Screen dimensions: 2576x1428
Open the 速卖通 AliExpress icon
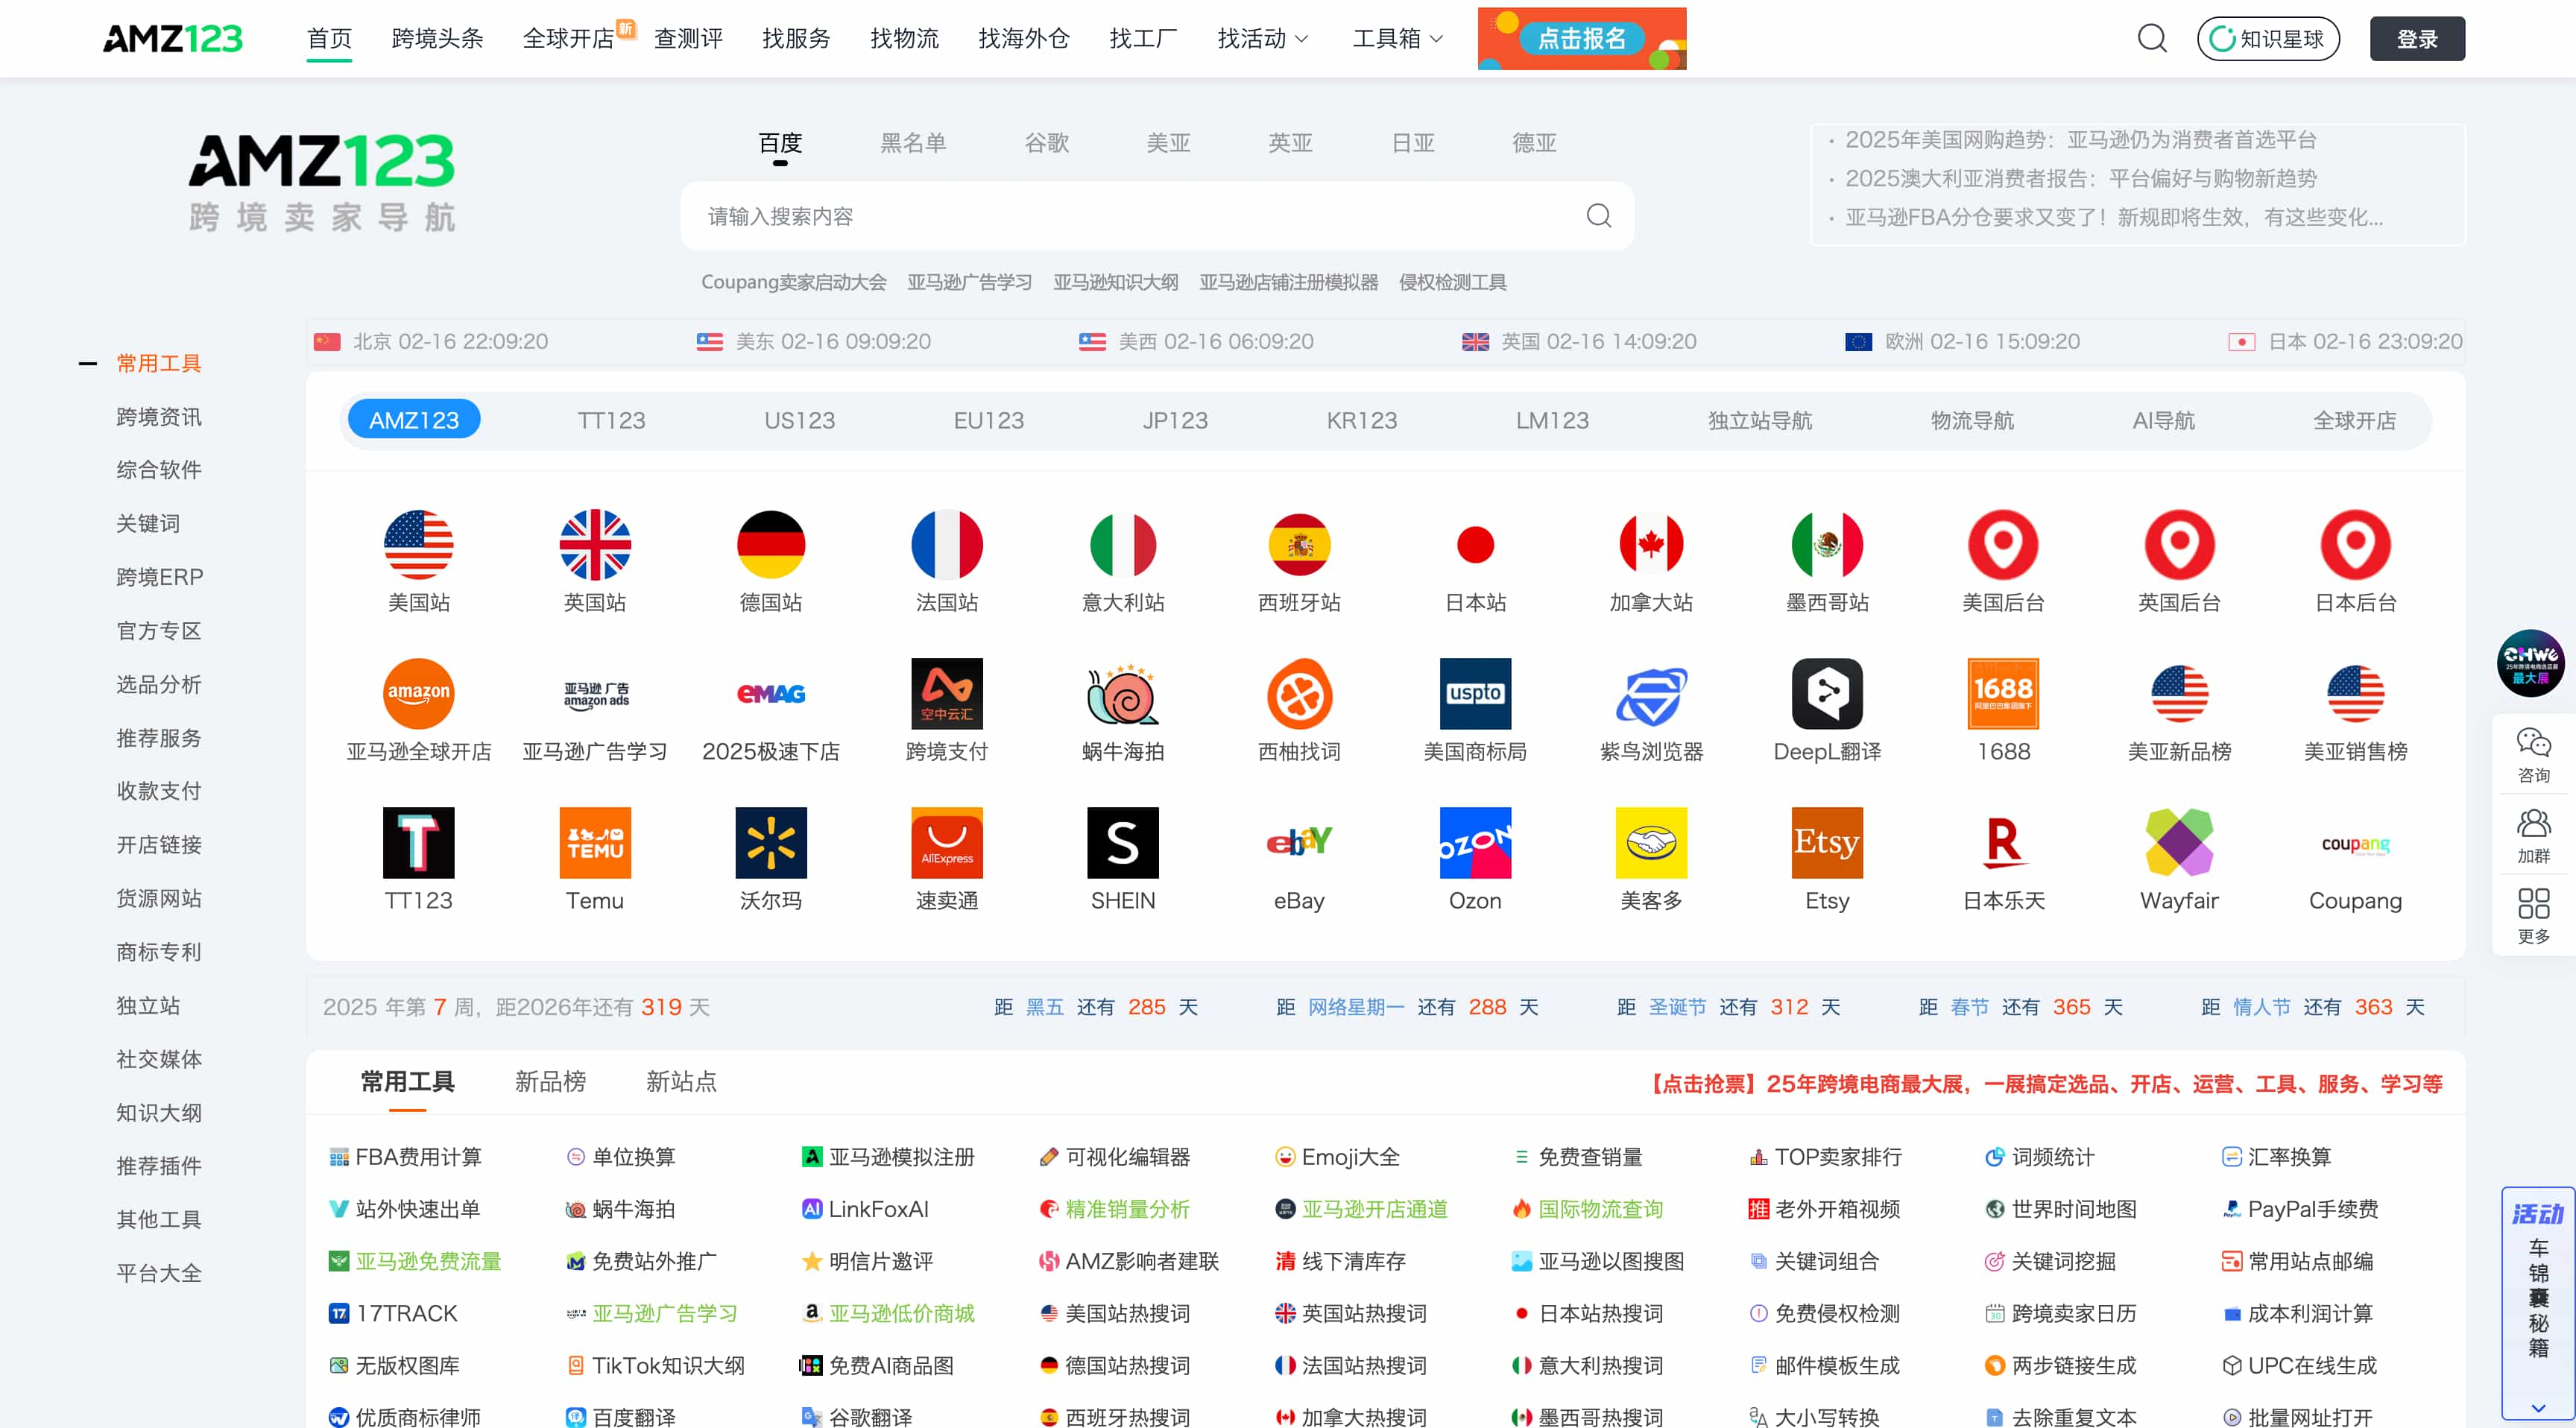(947, 842)
